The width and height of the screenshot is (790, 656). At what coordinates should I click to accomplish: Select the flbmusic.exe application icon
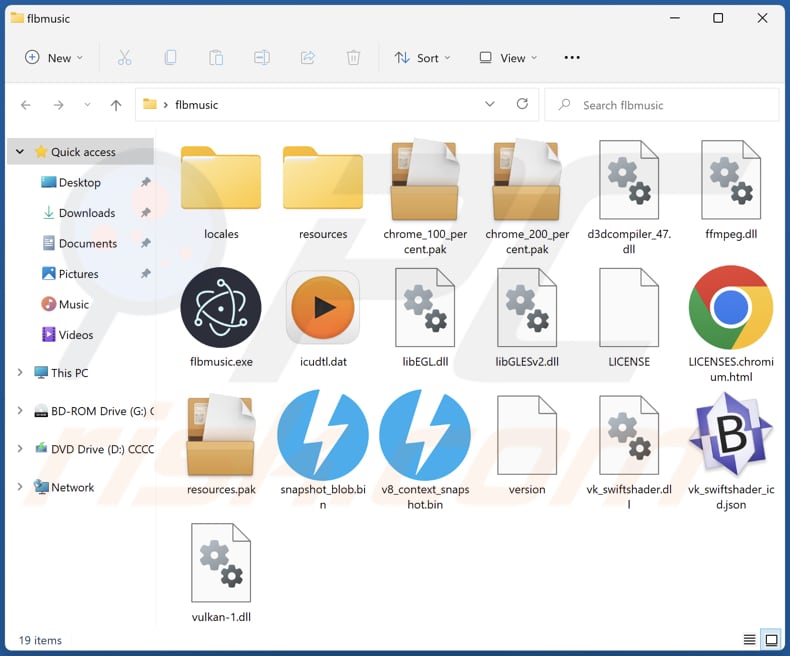click(221, 308)
